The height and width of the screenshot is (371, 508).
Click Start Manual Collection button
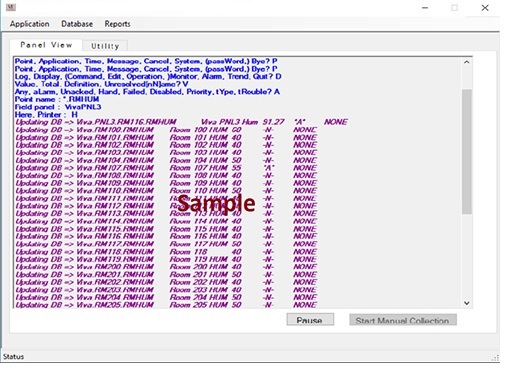(x=402, y=320)
